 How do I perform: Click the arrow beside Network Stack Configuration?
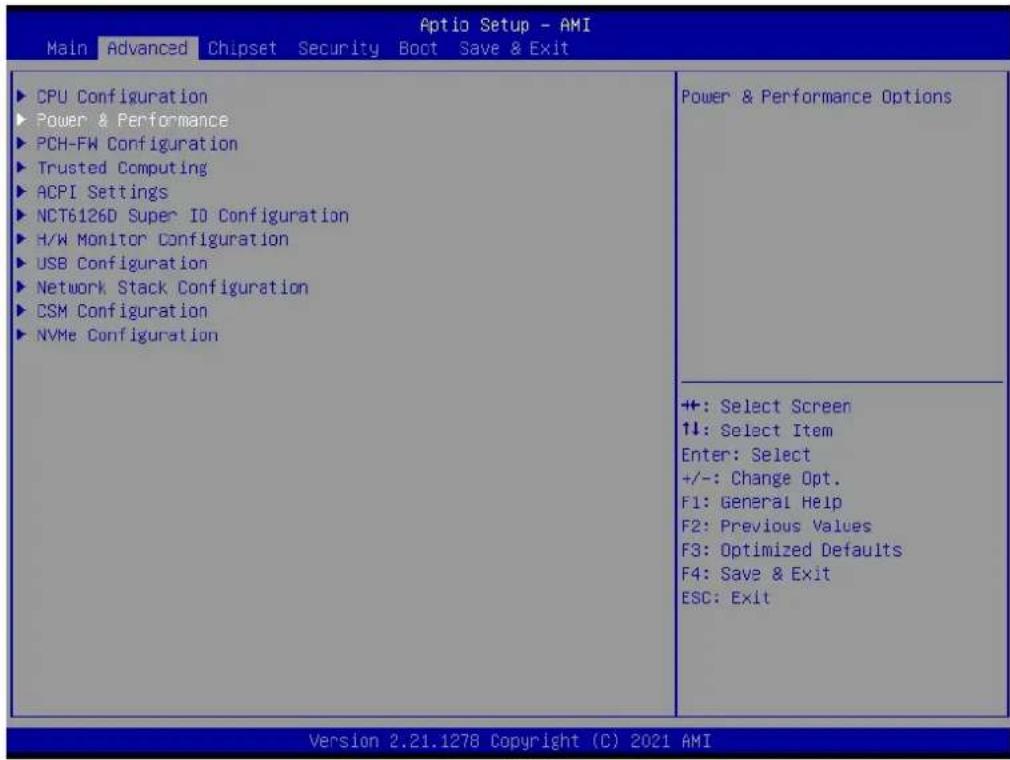[x=21, y=287]
